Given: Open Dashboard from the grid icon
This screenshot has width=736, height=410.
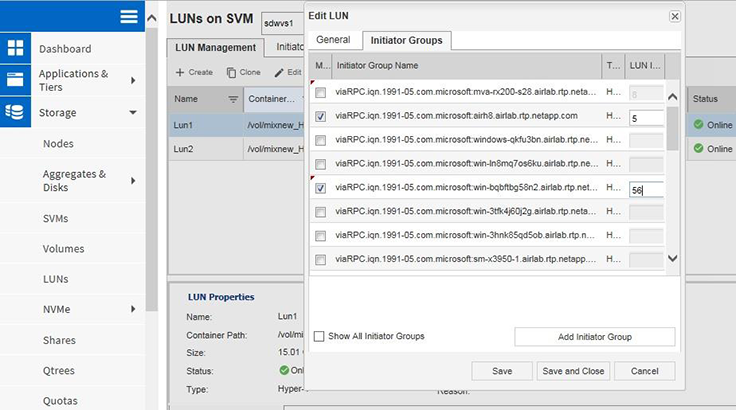Looking at the screenshot, I should (x=15, y=48).
